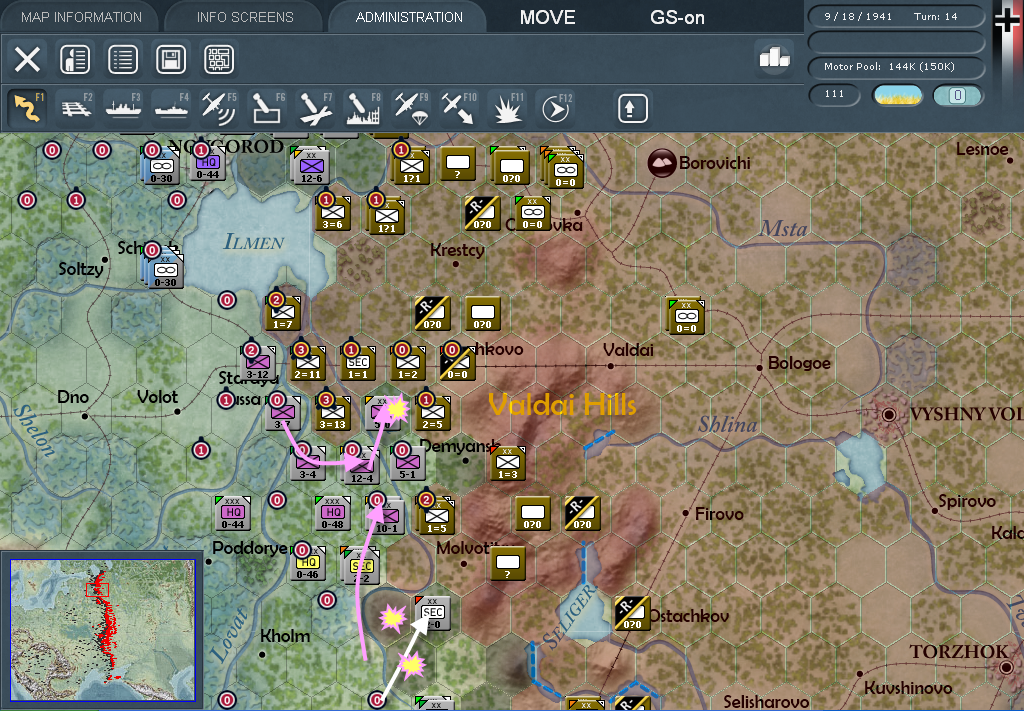Click the Ostachkov town label
1024x711 pixels.
tap(688, 616)
